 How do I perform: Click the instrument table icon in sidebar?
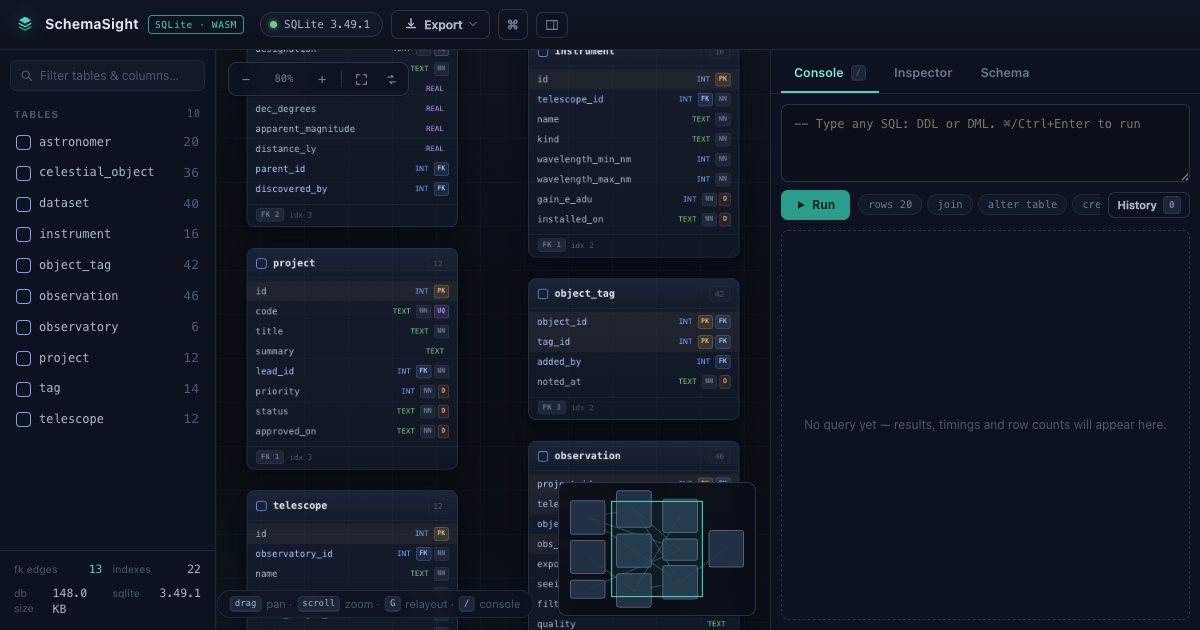point(24,234)
